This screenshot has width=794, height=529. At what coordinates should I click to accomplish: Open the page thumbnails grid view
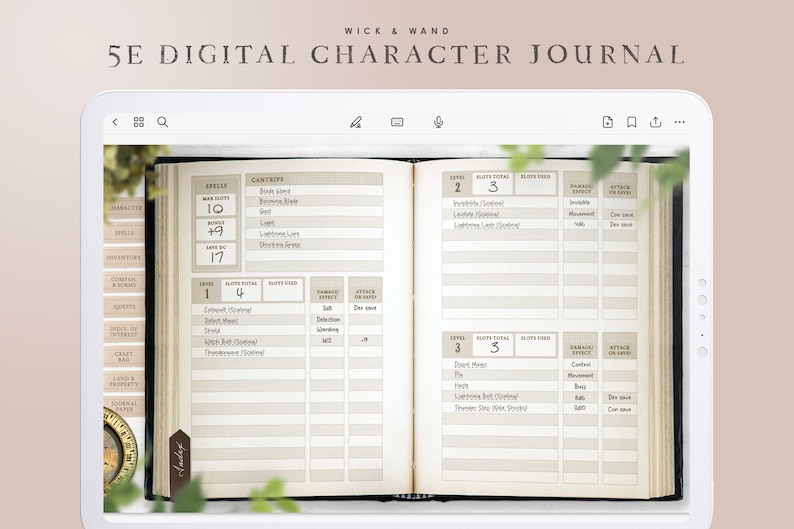click(139, 122)
